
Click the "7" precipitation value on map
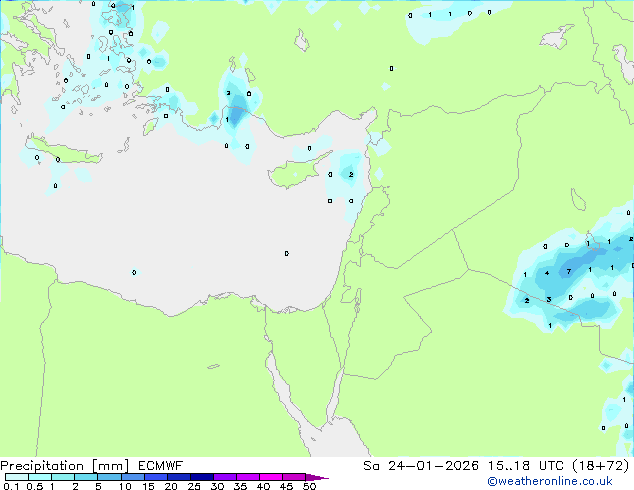(569, 272)
